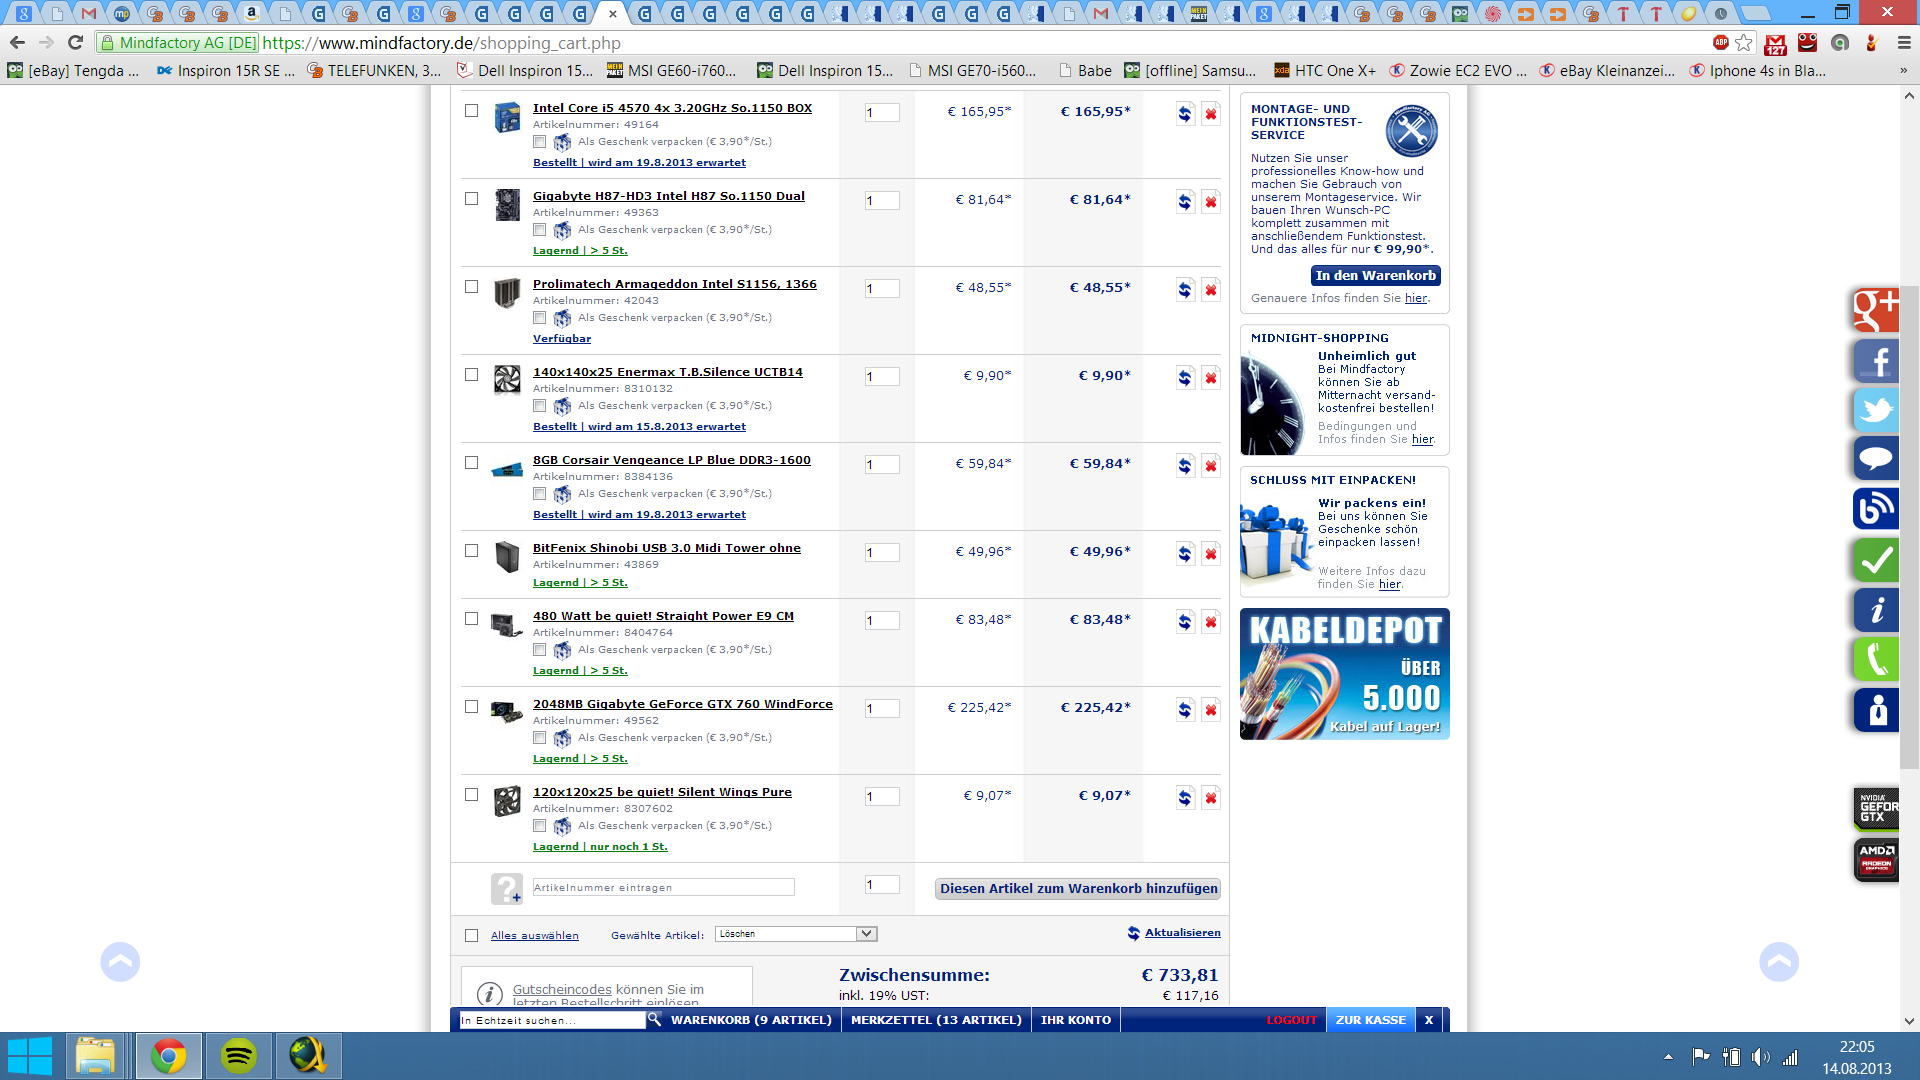The width and height of the screenshot is (1920, 1080).
Task: Click the AMD Radeon badge
Action: point(1876,859)
